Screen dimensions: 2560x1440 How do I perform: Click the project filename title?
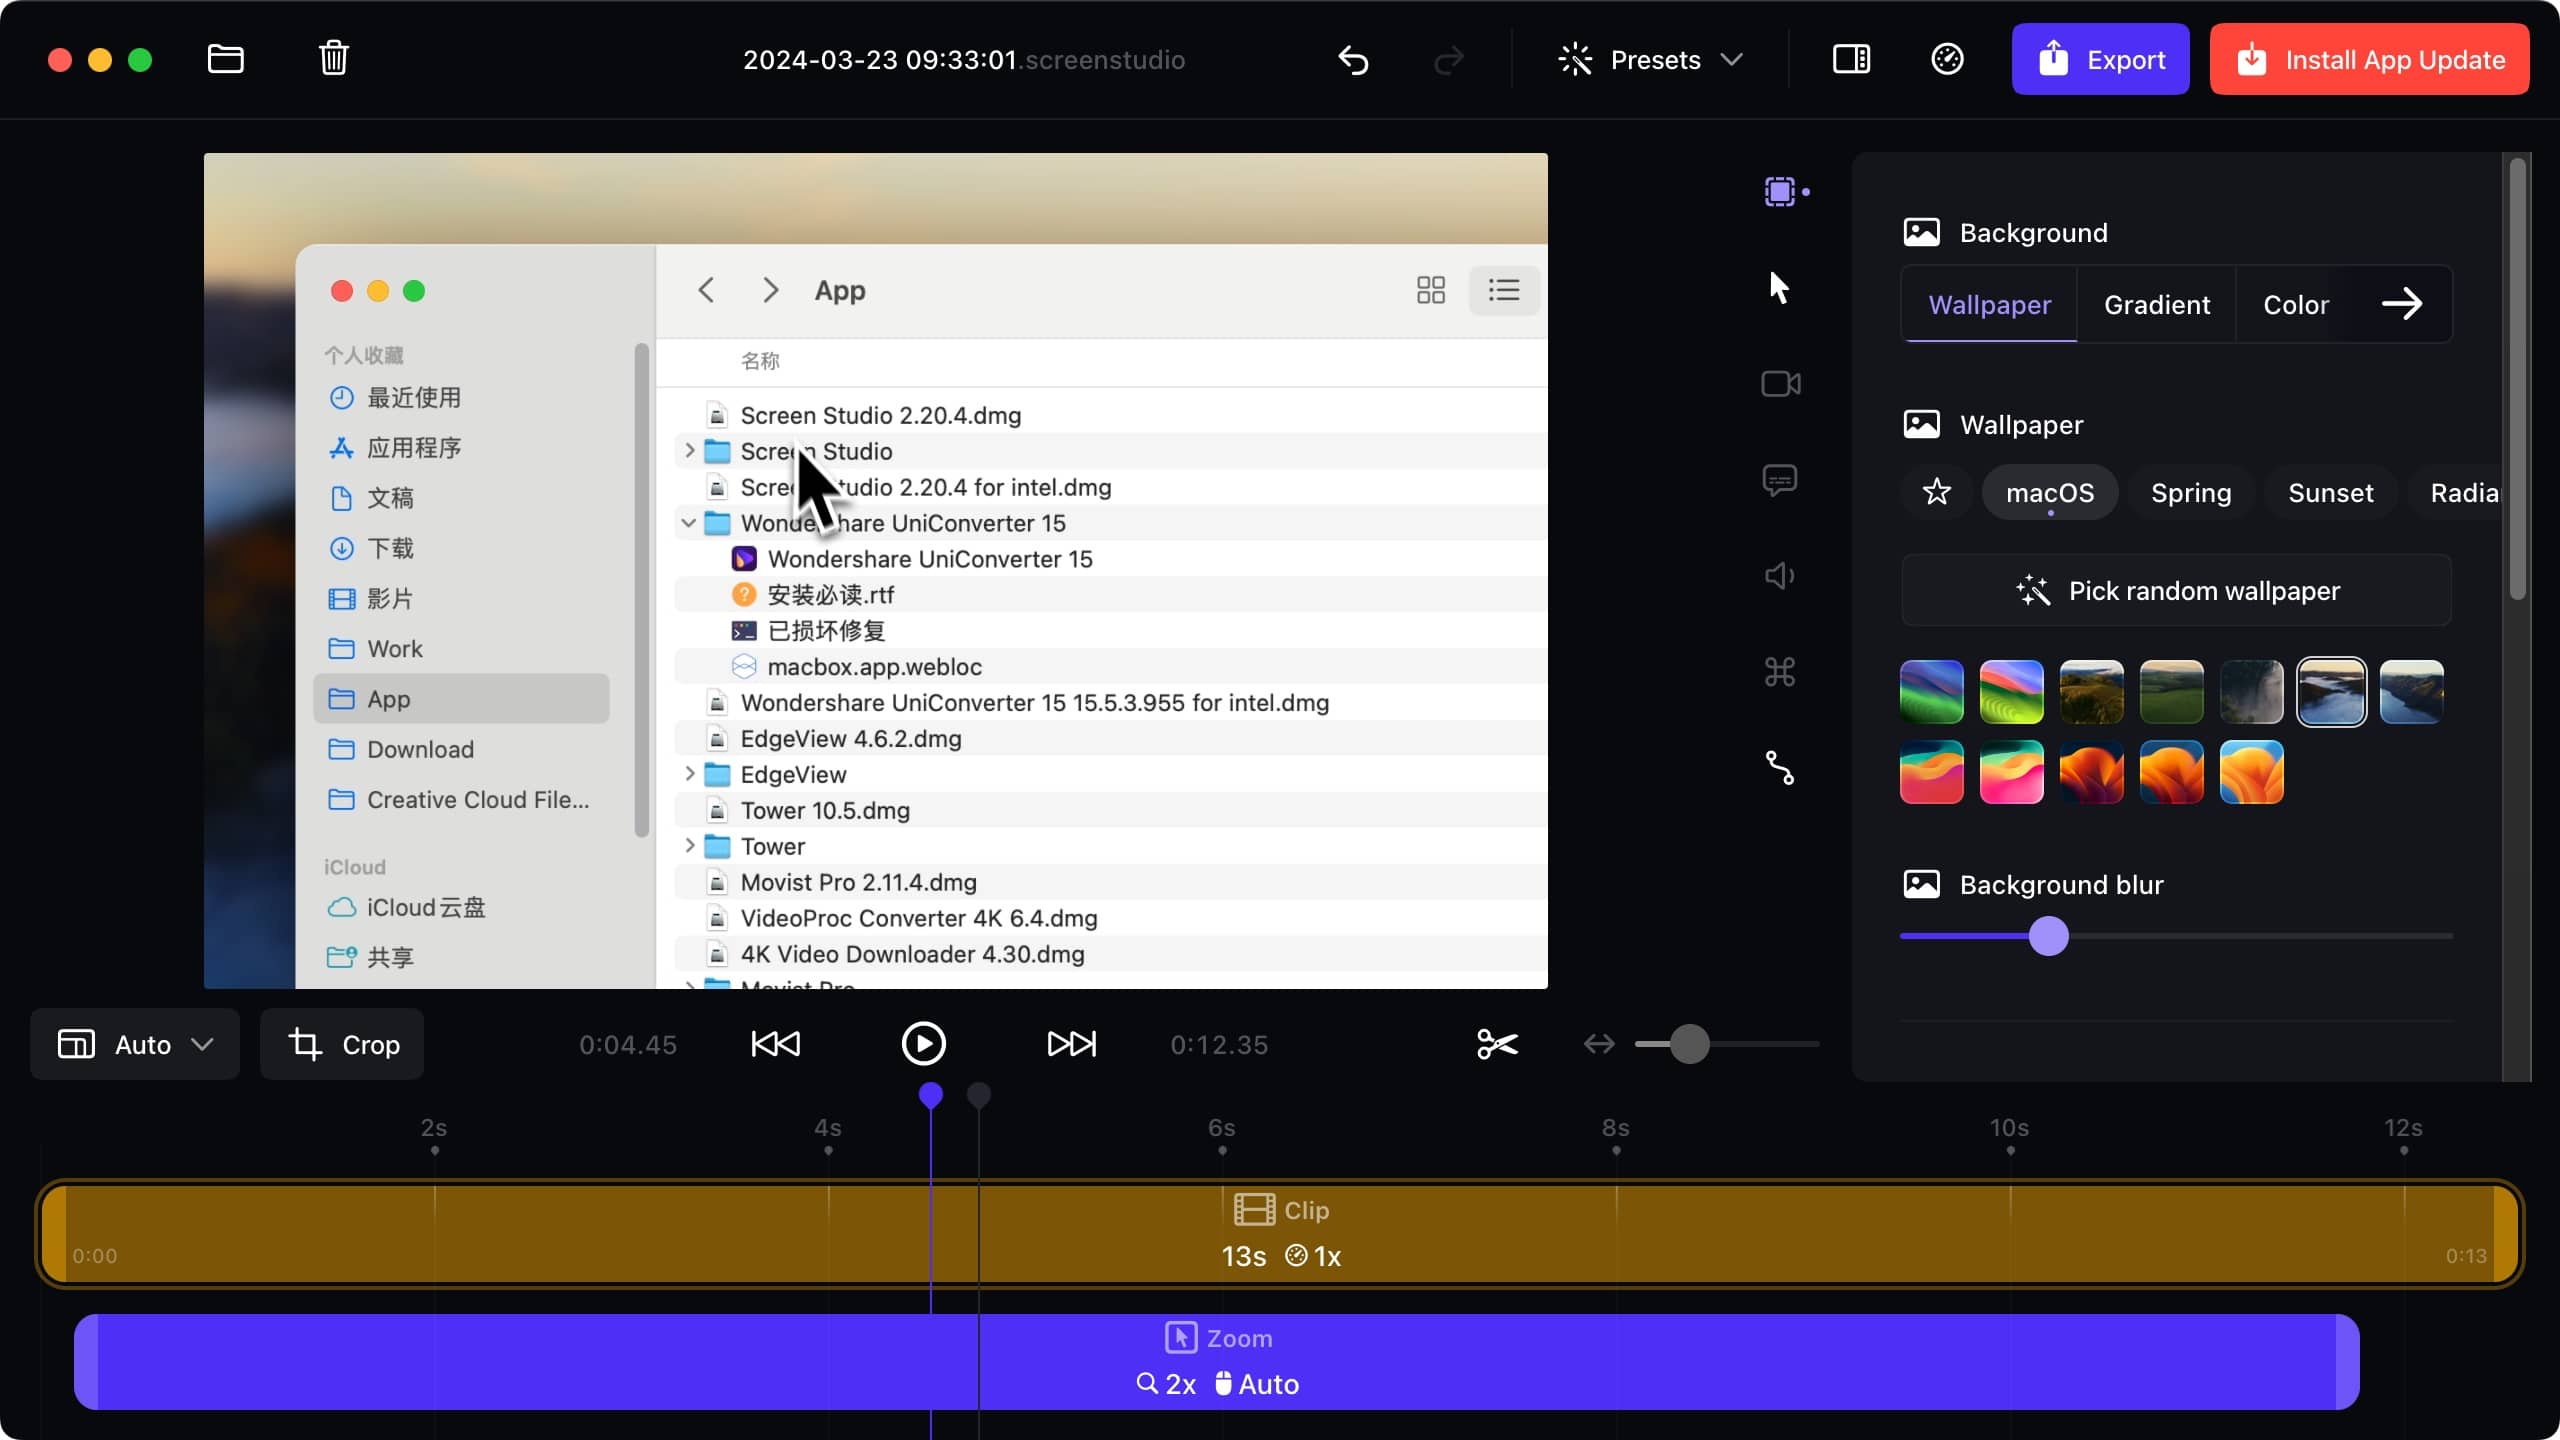[x=963, y=60]
